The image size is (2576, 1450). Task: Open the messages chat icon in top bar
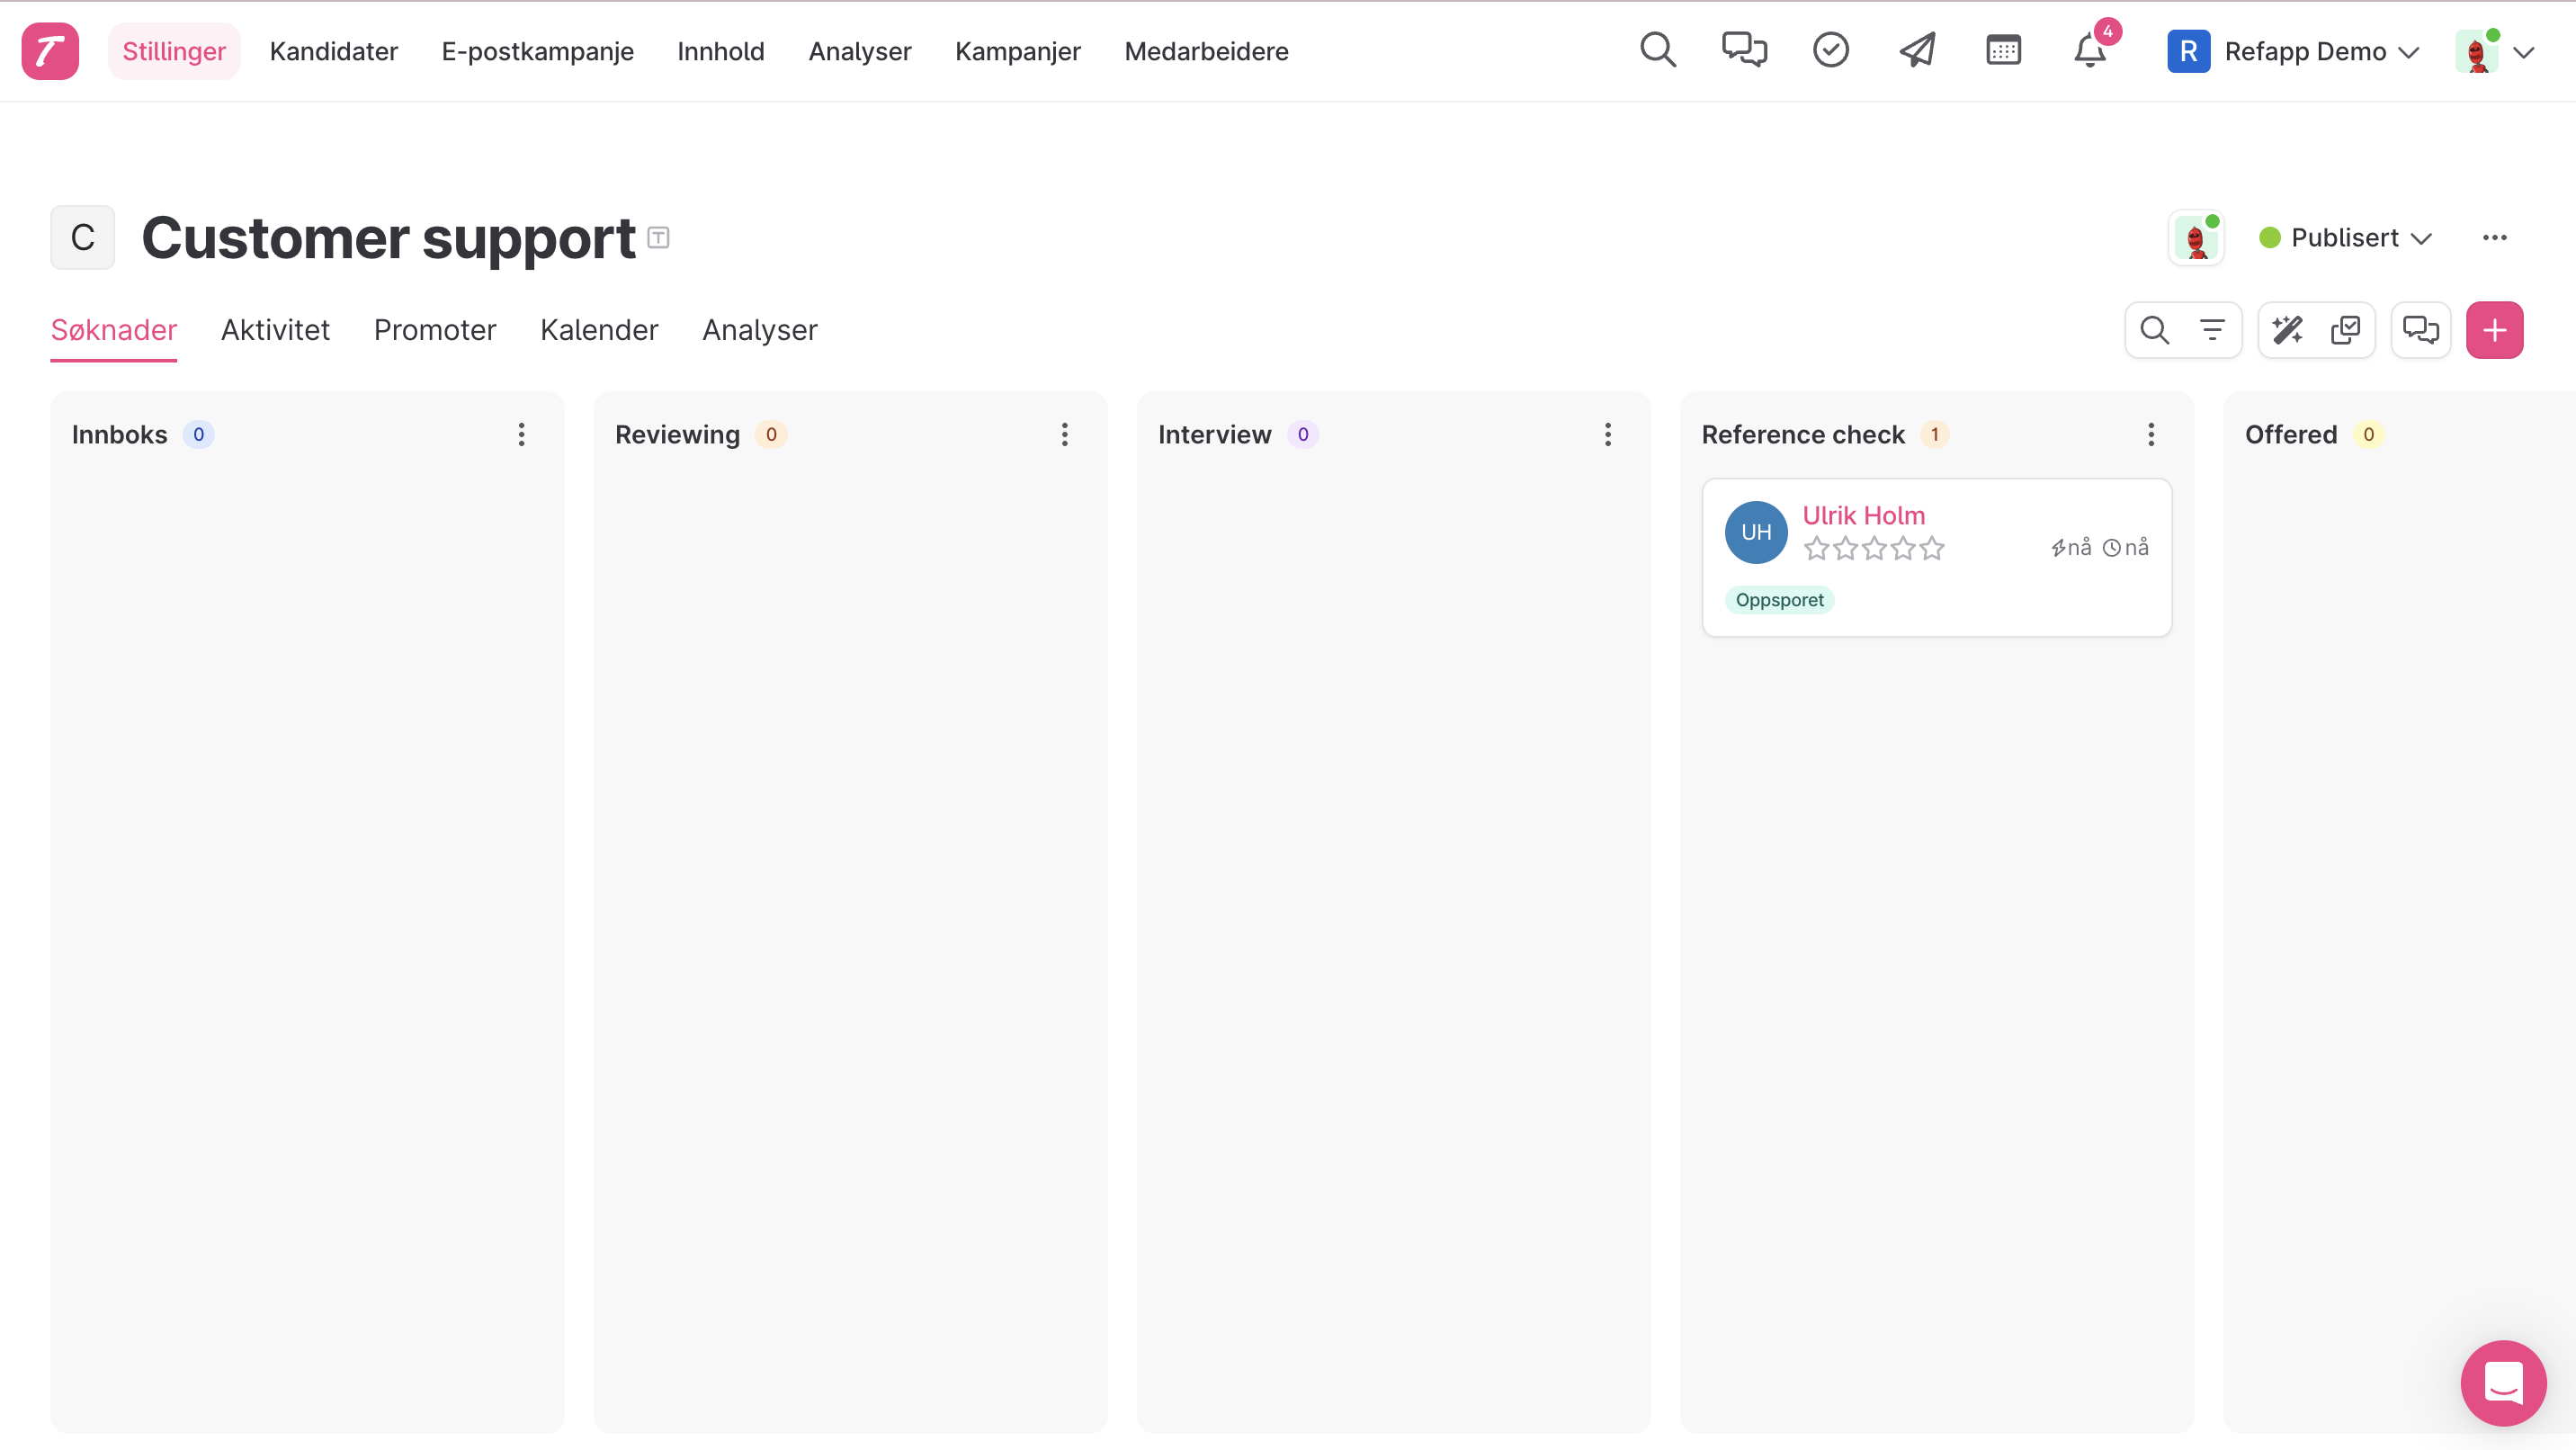click(1744, 50)
